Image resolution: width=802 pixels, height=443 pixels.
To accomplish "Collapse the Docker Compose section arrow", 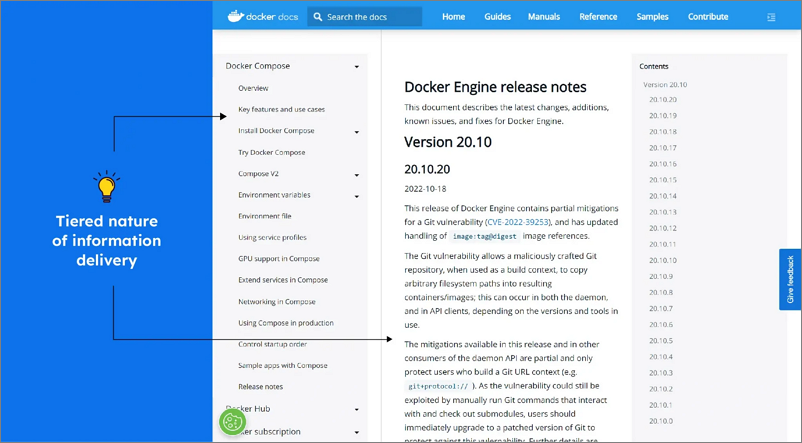I will (x=357, y=67).
